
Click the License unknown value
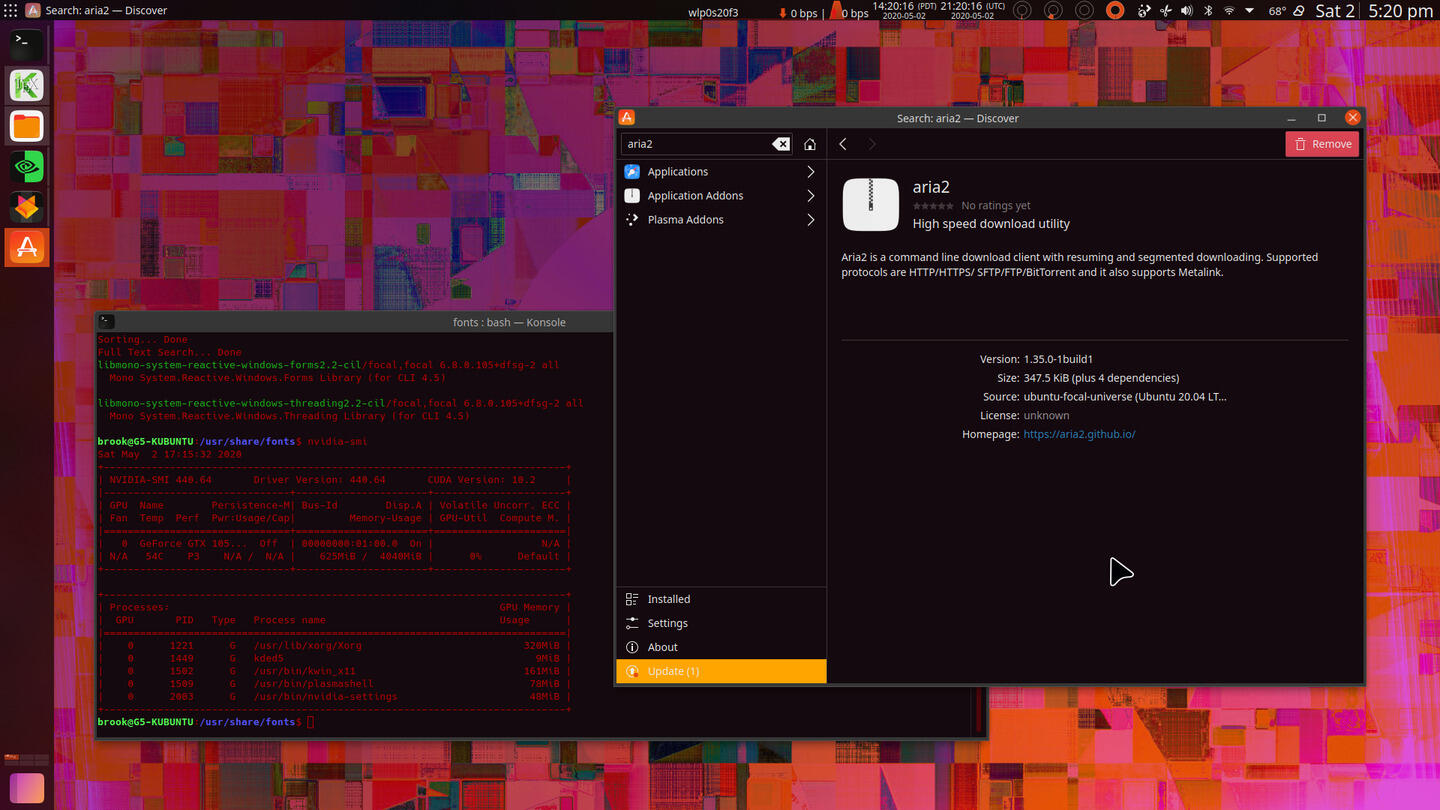click(1046, 416)
